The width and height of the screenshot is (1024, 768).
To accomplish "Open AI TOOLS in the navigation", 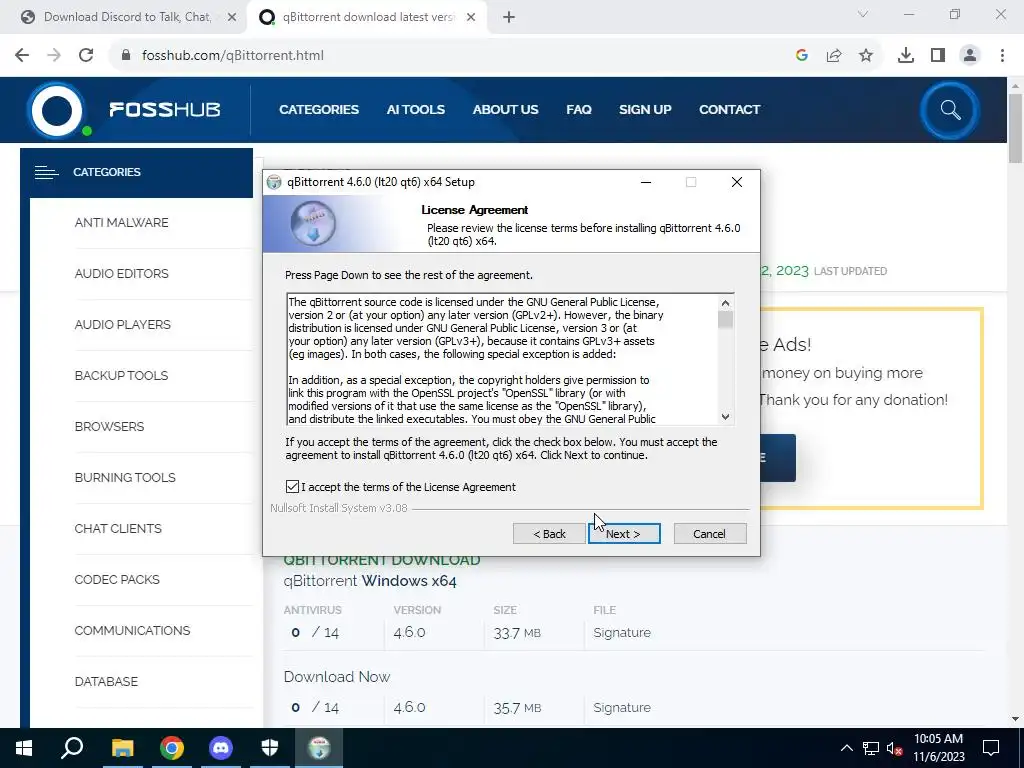I will click(x=415, y=110).
